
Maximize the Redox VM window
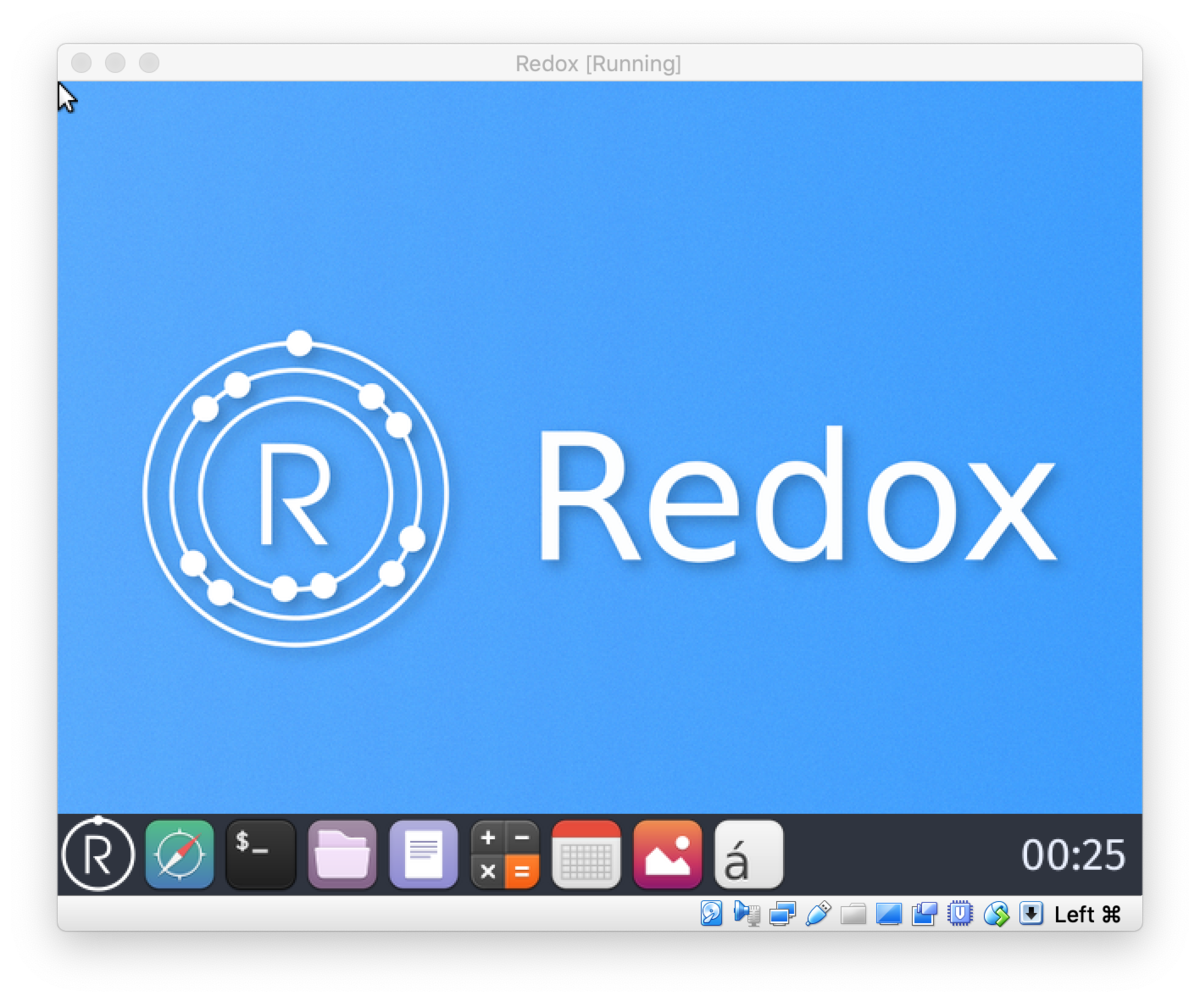point(149,63)
